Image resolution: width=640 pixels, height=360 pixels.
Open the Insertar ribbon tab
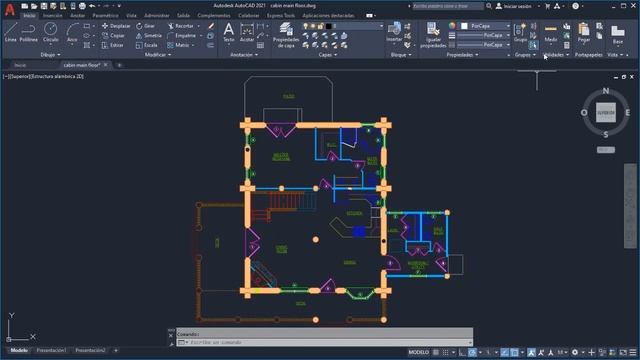pos(53,16)
